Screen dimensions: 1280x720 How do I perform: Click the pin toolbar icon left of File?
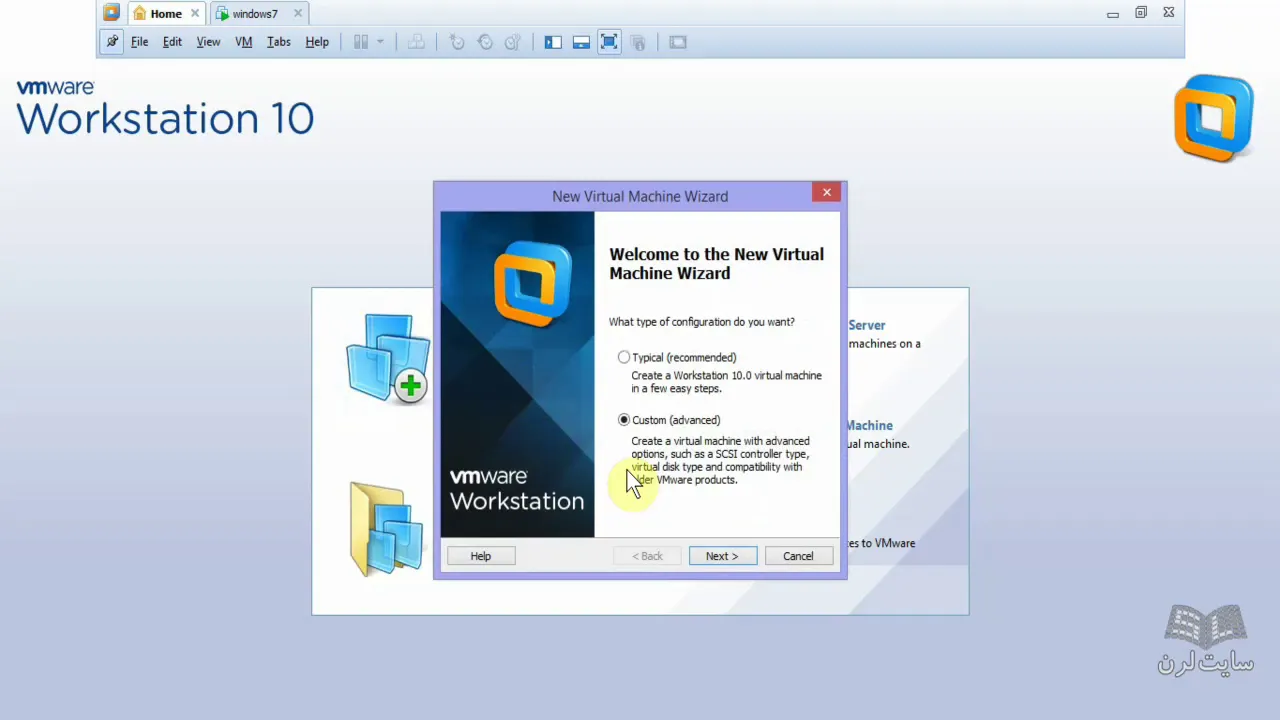112,42
